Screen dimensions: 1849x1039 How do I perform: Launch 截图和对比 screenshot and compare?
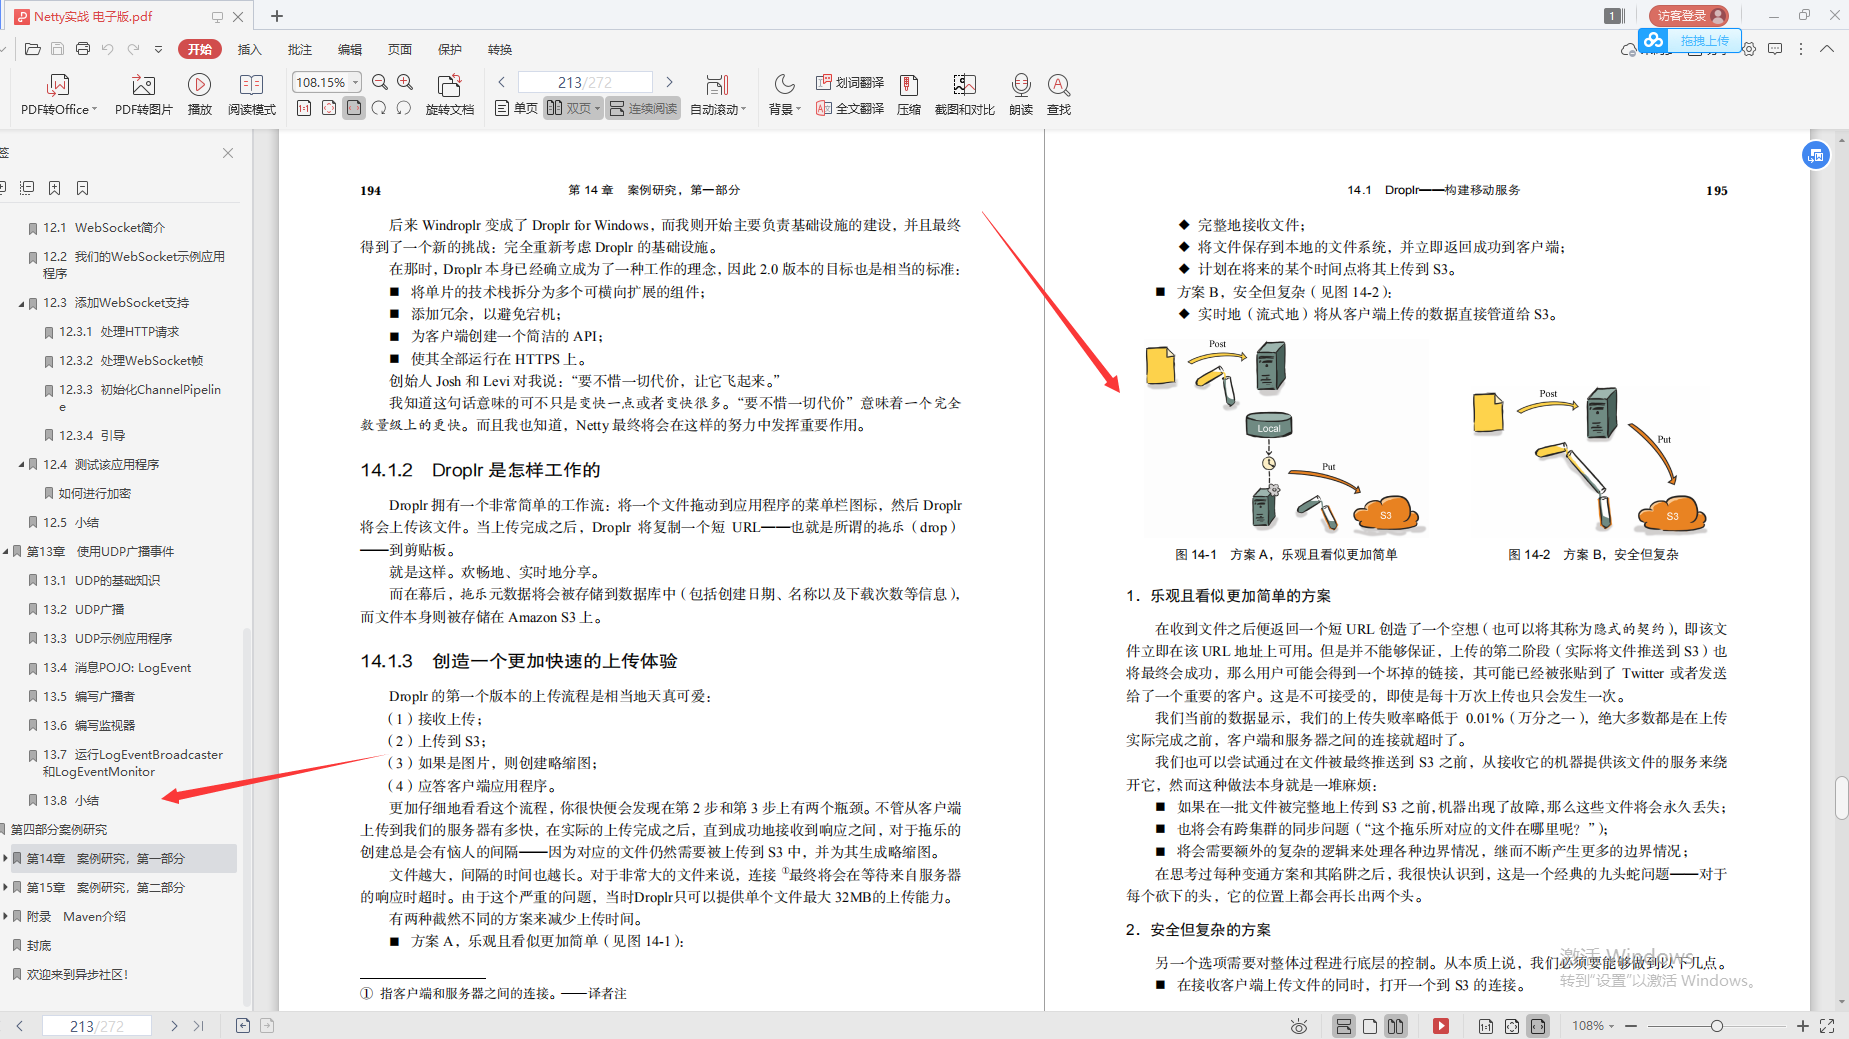tap(965, 95)
